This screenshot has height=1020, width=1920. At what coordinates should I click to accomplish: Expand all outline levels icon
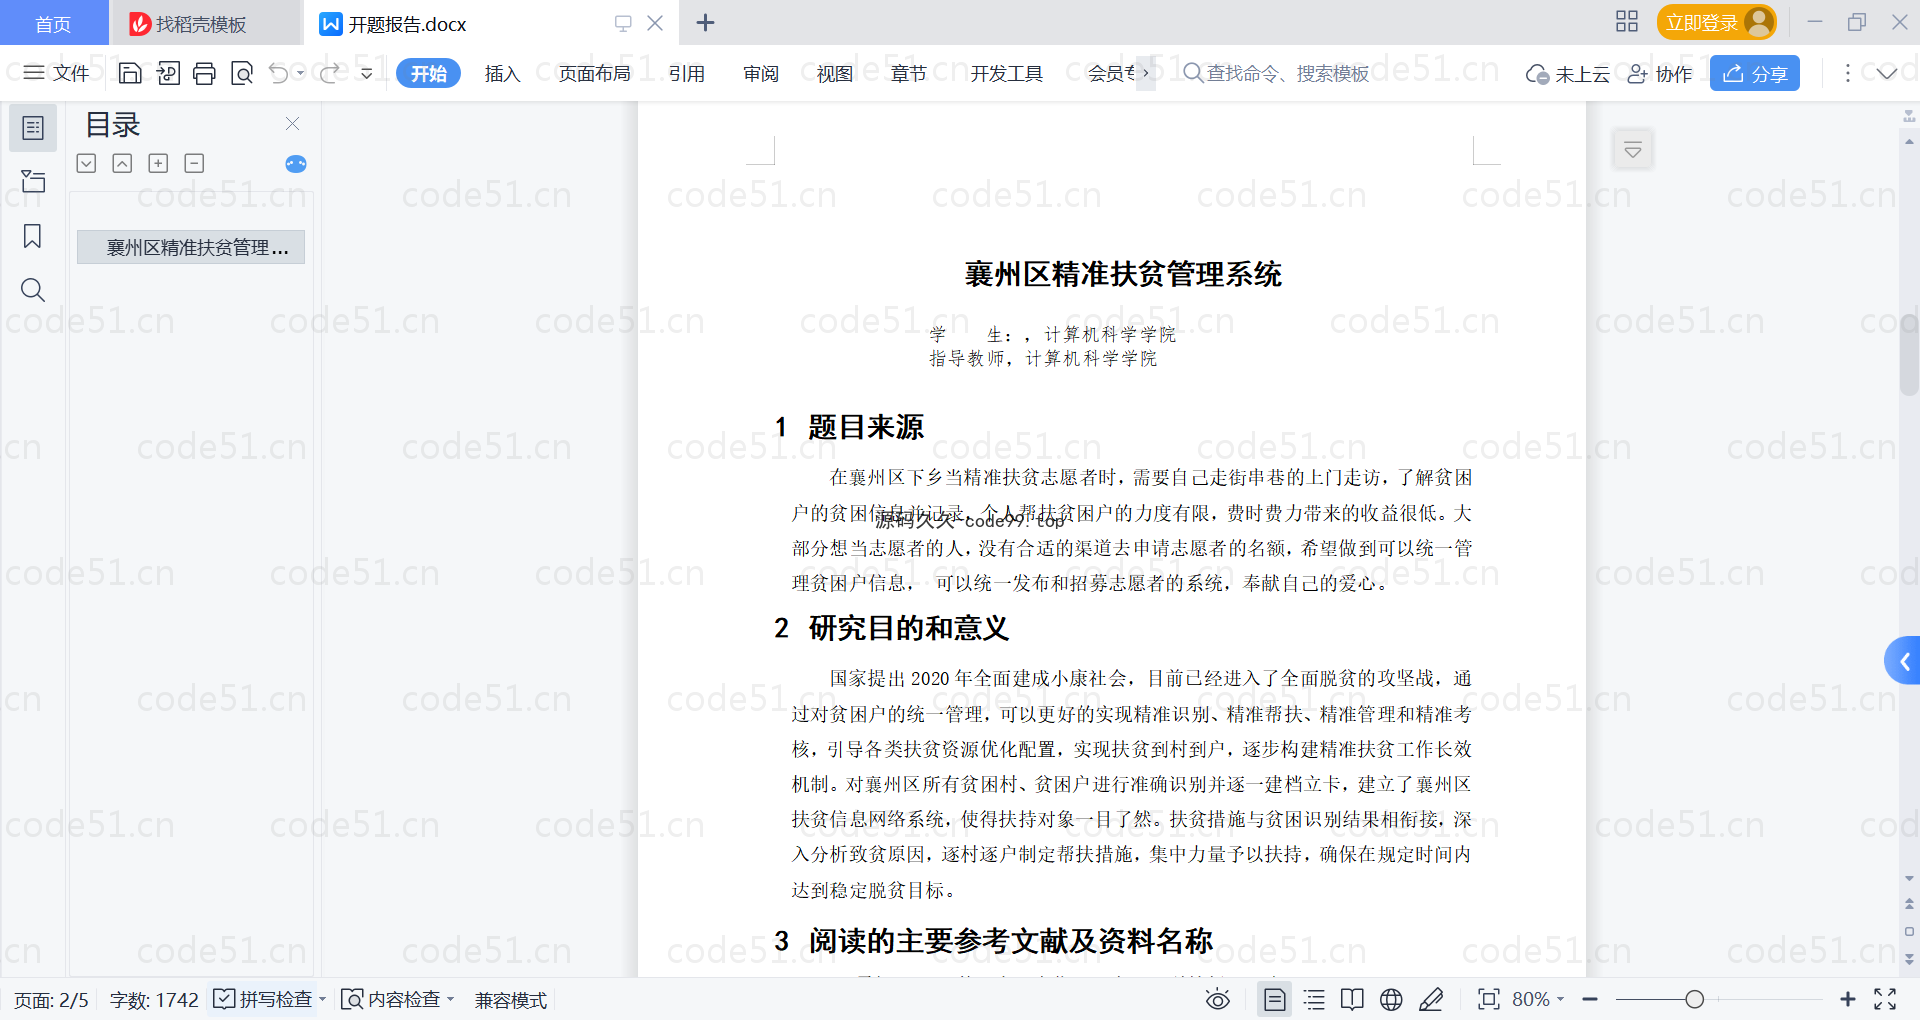[x=87, y=163]
